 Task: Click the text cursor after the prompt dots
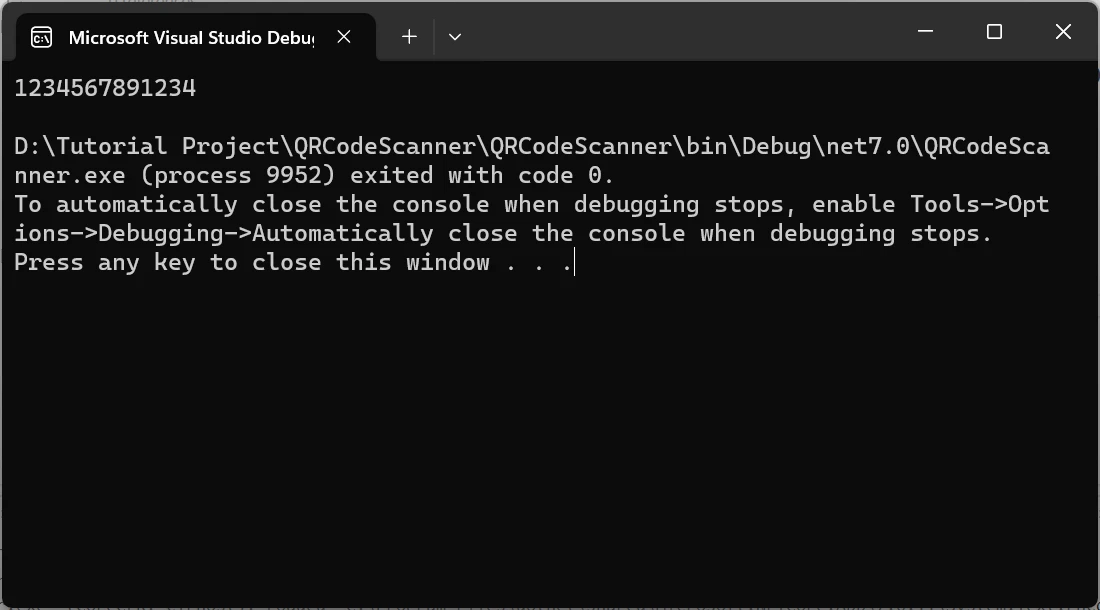click(575, 263)
